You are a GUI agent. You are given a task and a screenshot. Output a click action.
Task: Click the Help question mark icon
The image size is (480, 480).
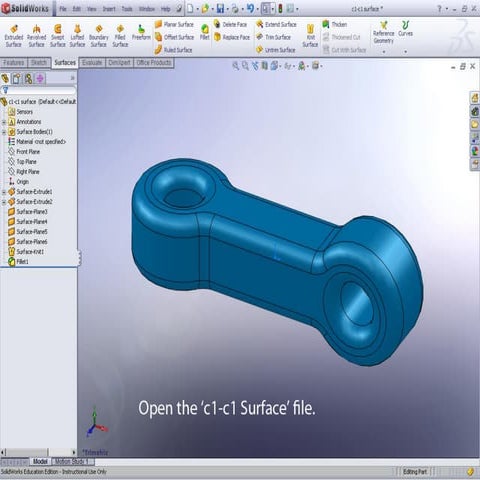tap(439, 9)
